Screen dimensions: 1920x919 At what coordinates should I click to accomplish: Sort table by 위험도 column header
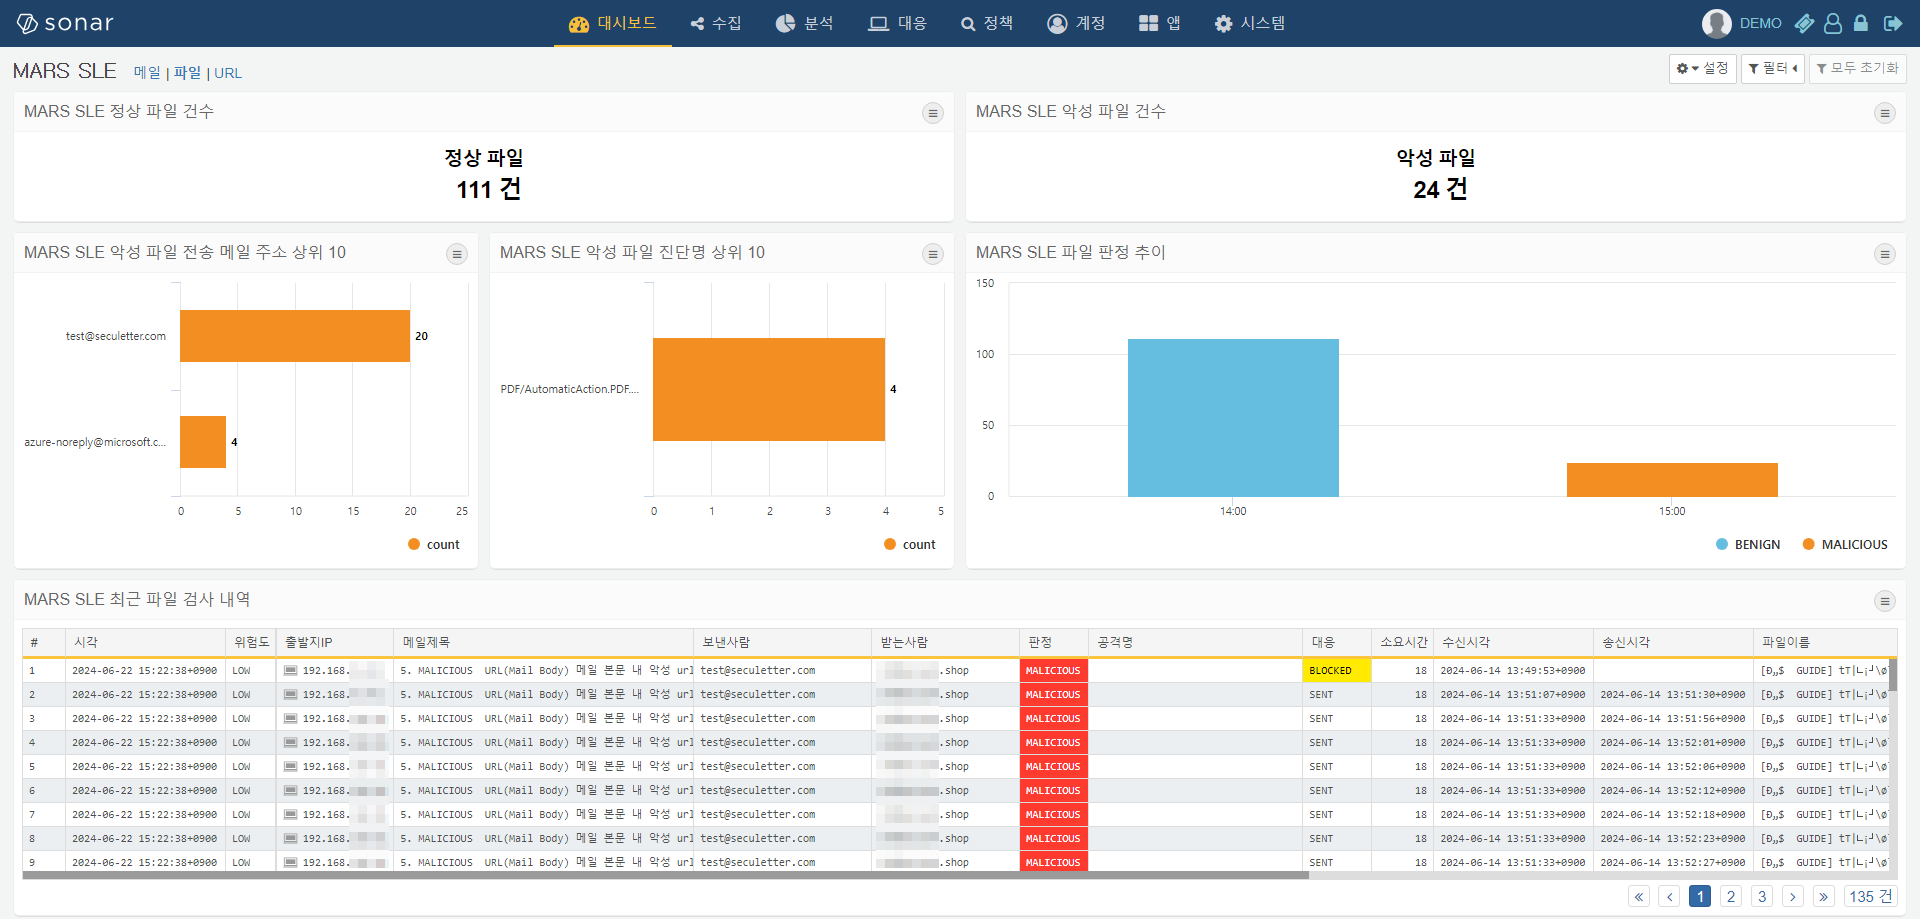coord(251,642)
